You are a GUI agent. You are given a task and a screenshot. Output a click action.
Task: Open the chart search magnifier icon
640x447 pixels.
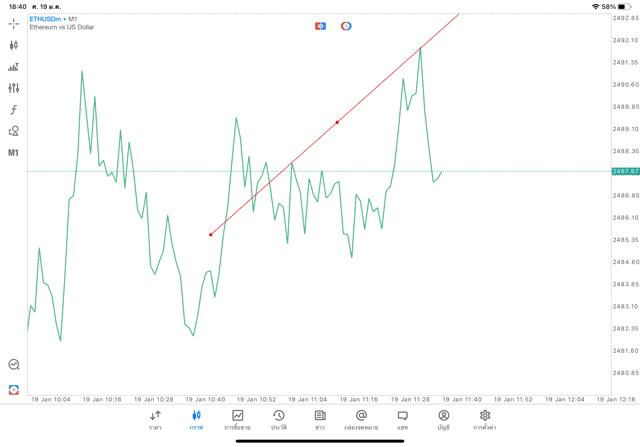pyautogui.click(x=14, y=365)
